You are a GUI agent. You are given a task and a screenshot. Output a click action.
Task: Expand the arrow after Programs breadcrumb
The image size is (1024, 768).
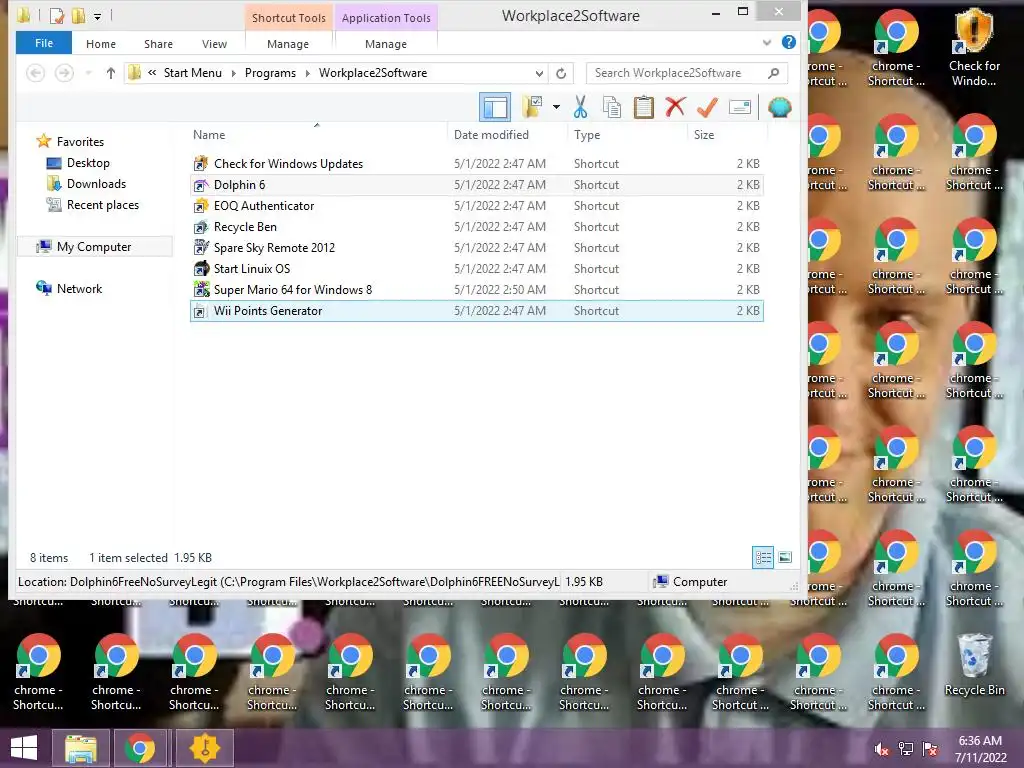click(307, 73)
